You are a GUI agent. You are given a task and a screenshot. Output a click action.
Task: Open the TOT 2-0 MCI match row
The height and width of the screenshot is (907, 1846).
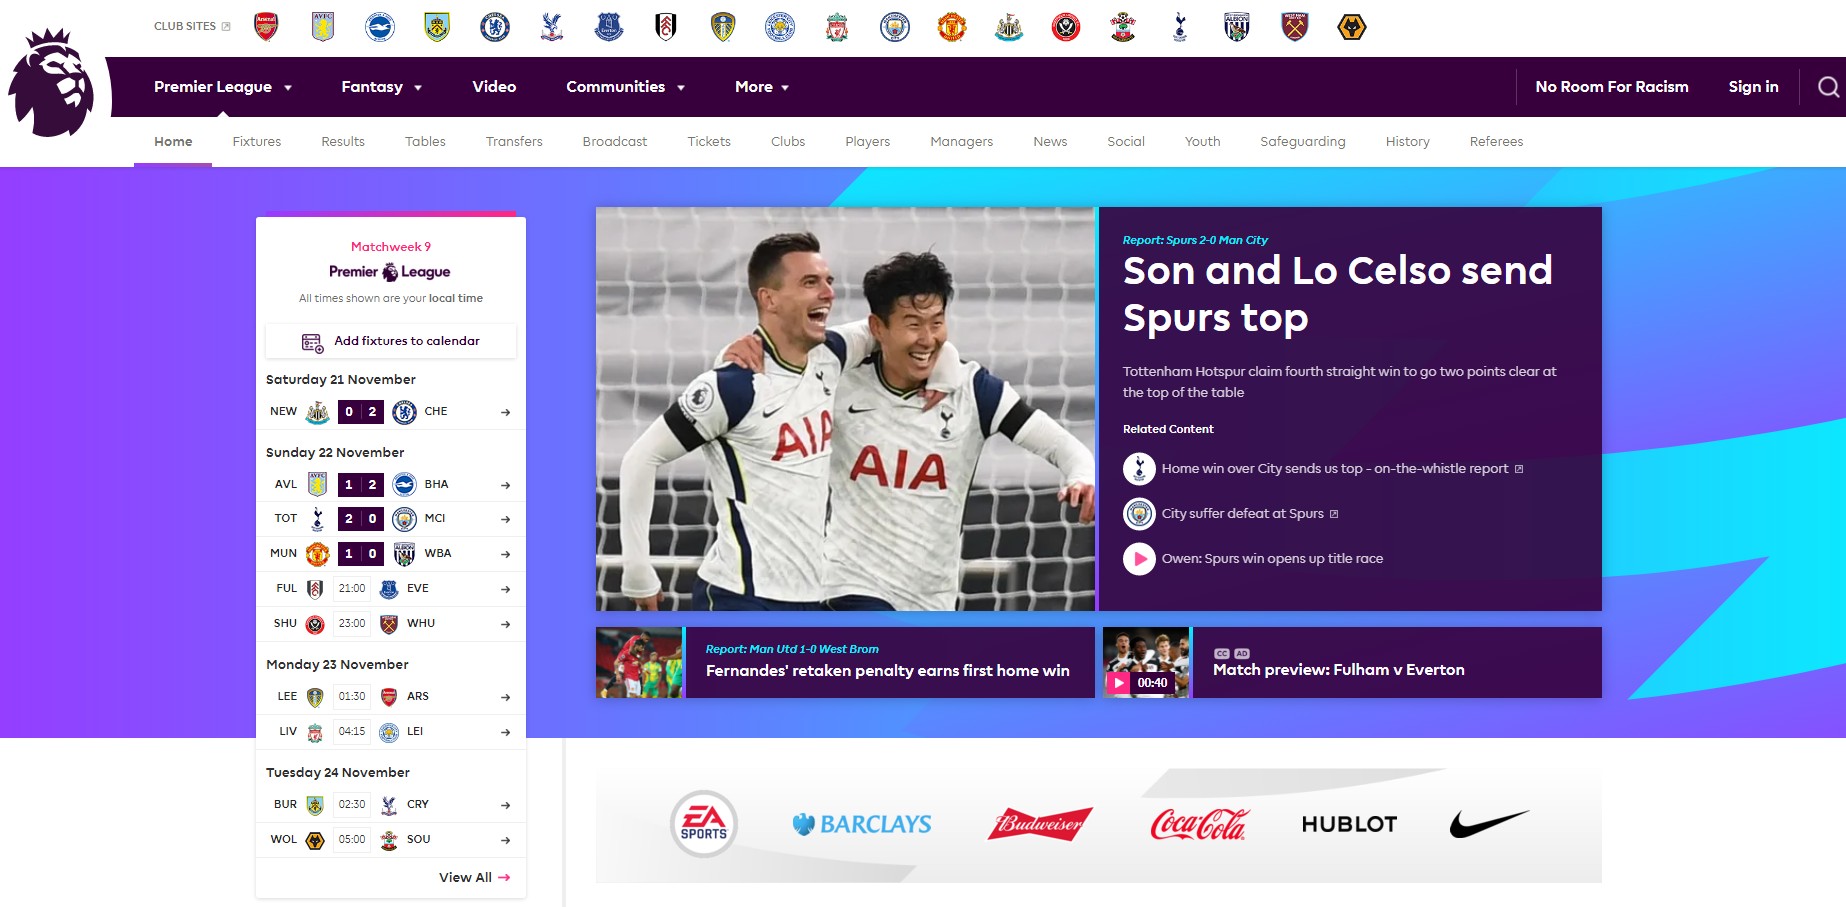[x=391, y=519]
